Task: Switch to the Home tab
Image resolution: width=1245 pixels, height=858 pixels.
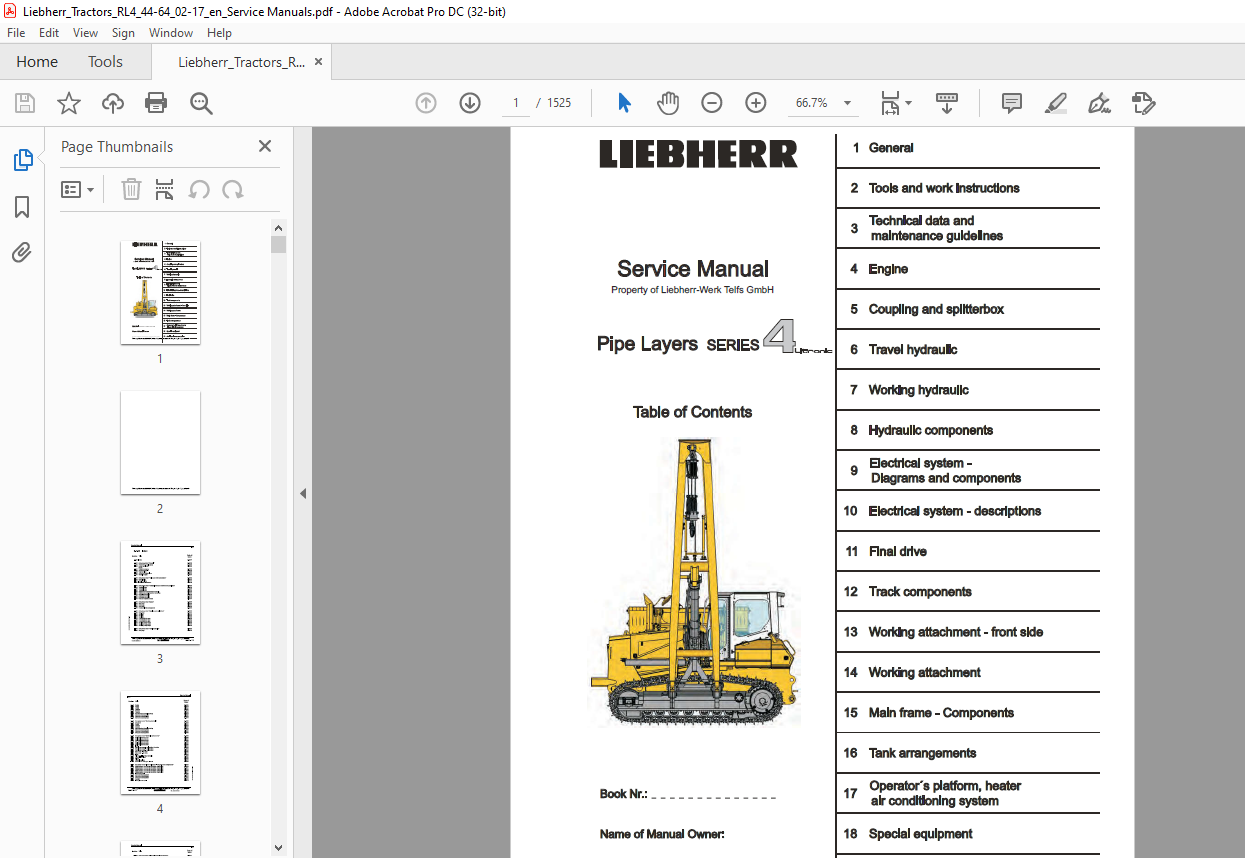Action: pyautogui.click(x=37, y=62)
